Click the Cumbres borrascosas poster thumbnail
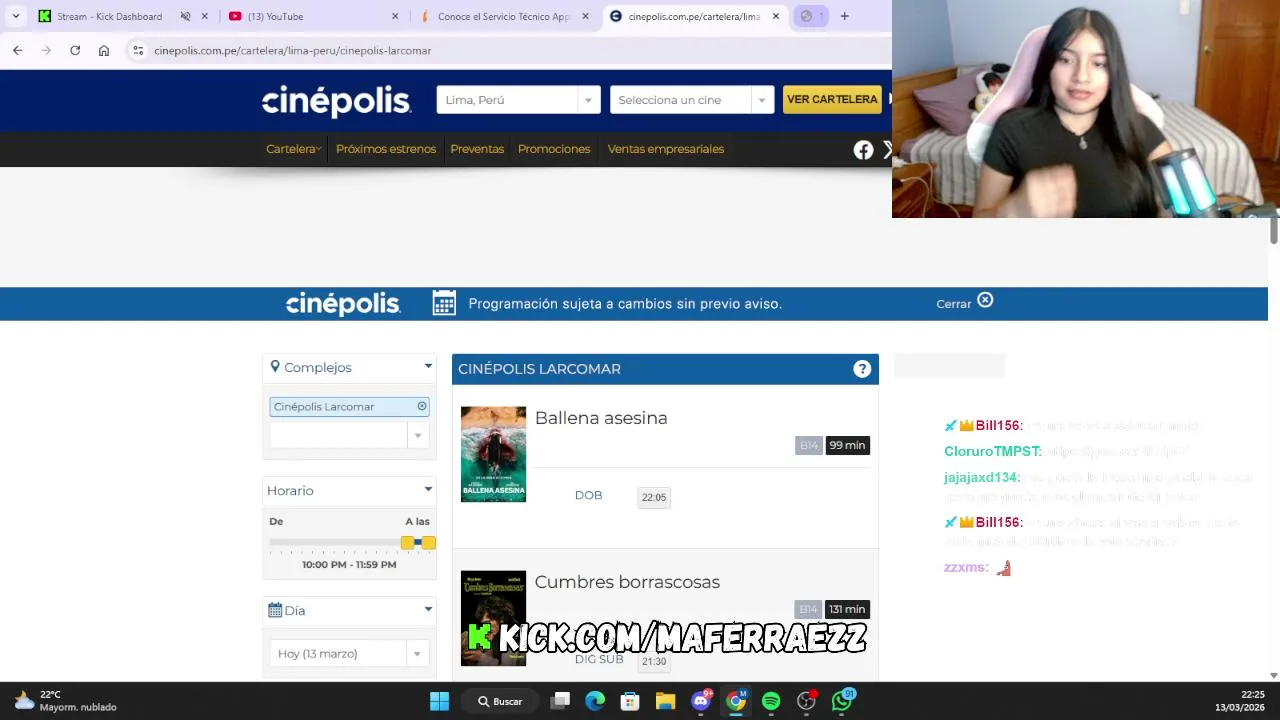Screen dimensions: 1280x720 [493, 618]
